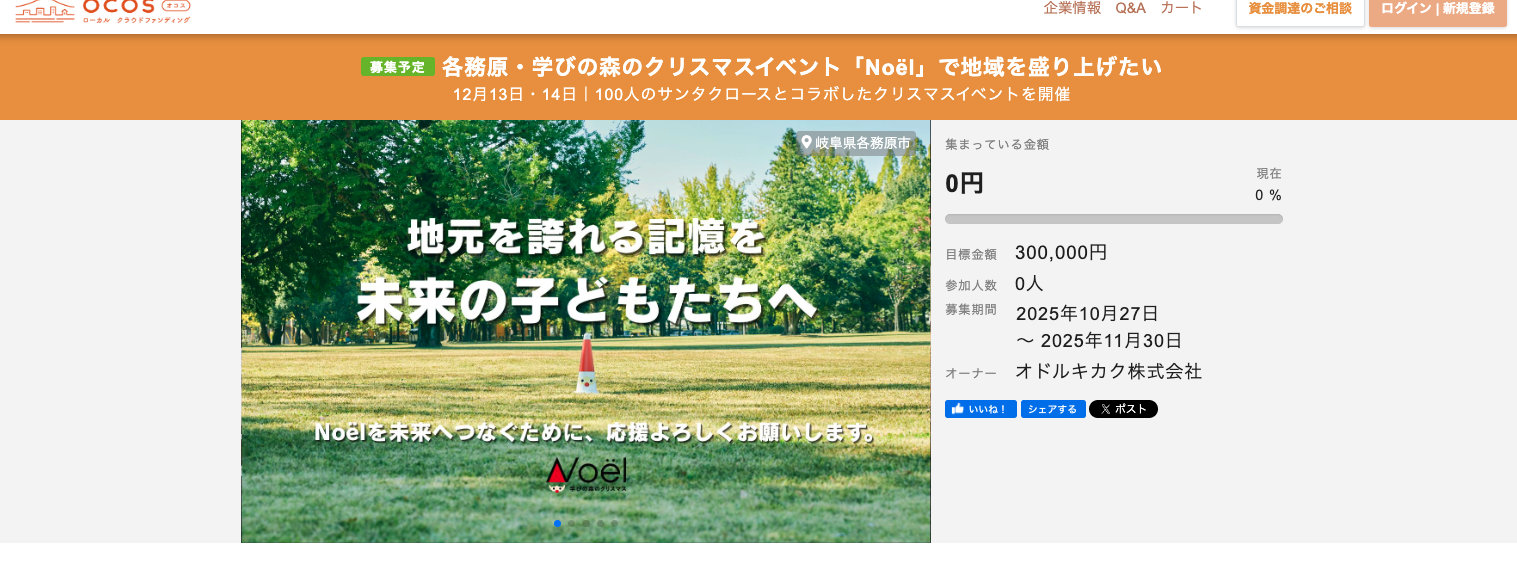Open the OCOS logo home link

click(x=102, y=10)
